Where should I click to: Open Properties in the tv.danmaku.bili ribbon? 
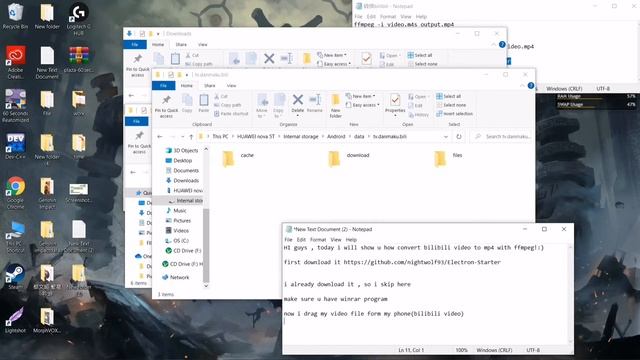pyautogui.click(x=395, y=105)
